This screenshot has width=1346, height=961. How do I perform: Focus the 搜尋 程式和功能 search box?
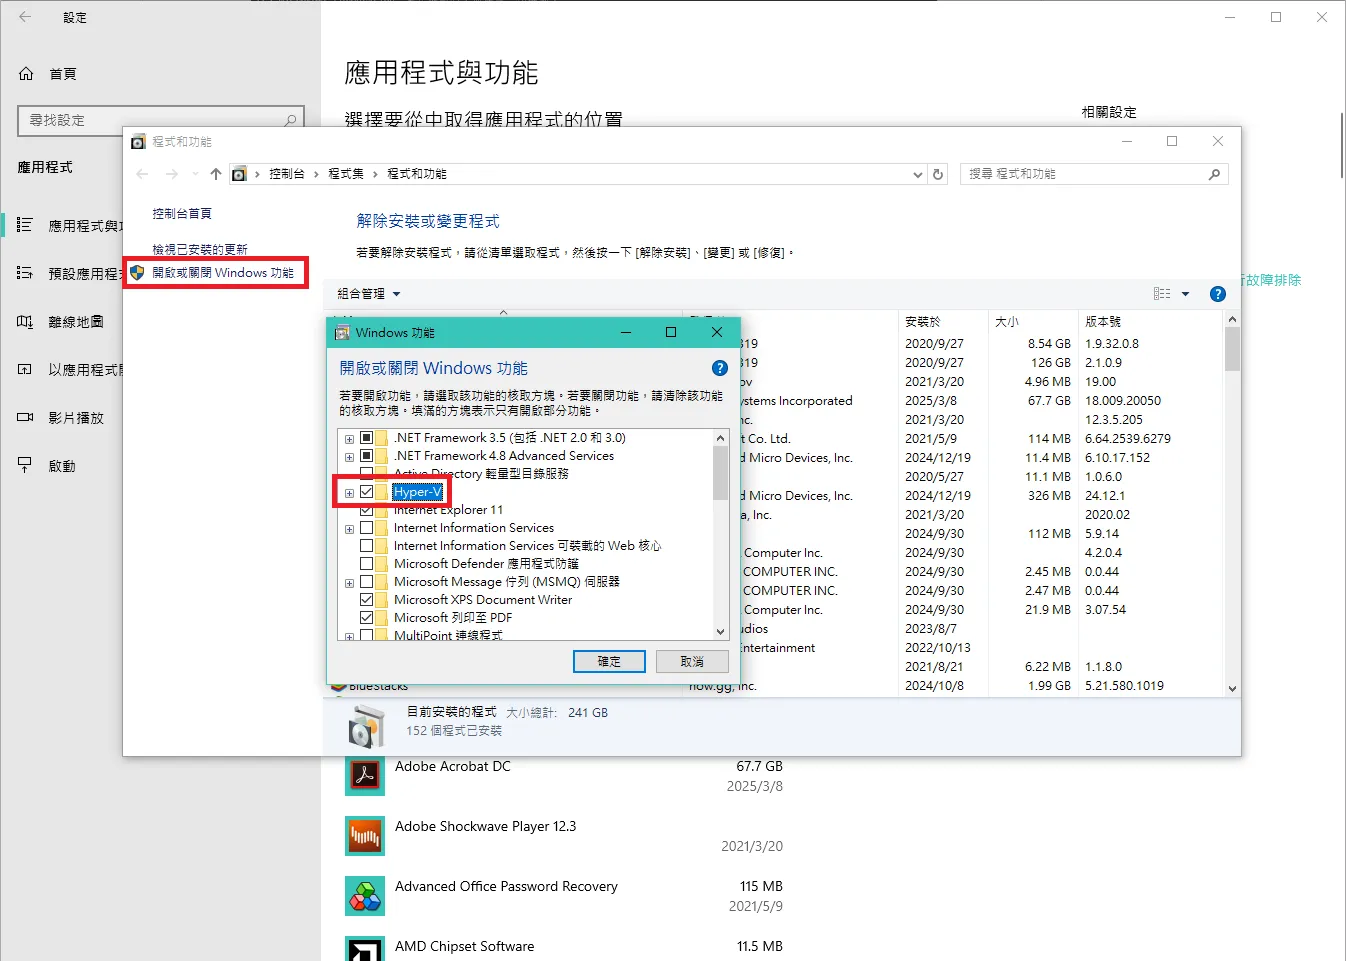[1094, 174]
